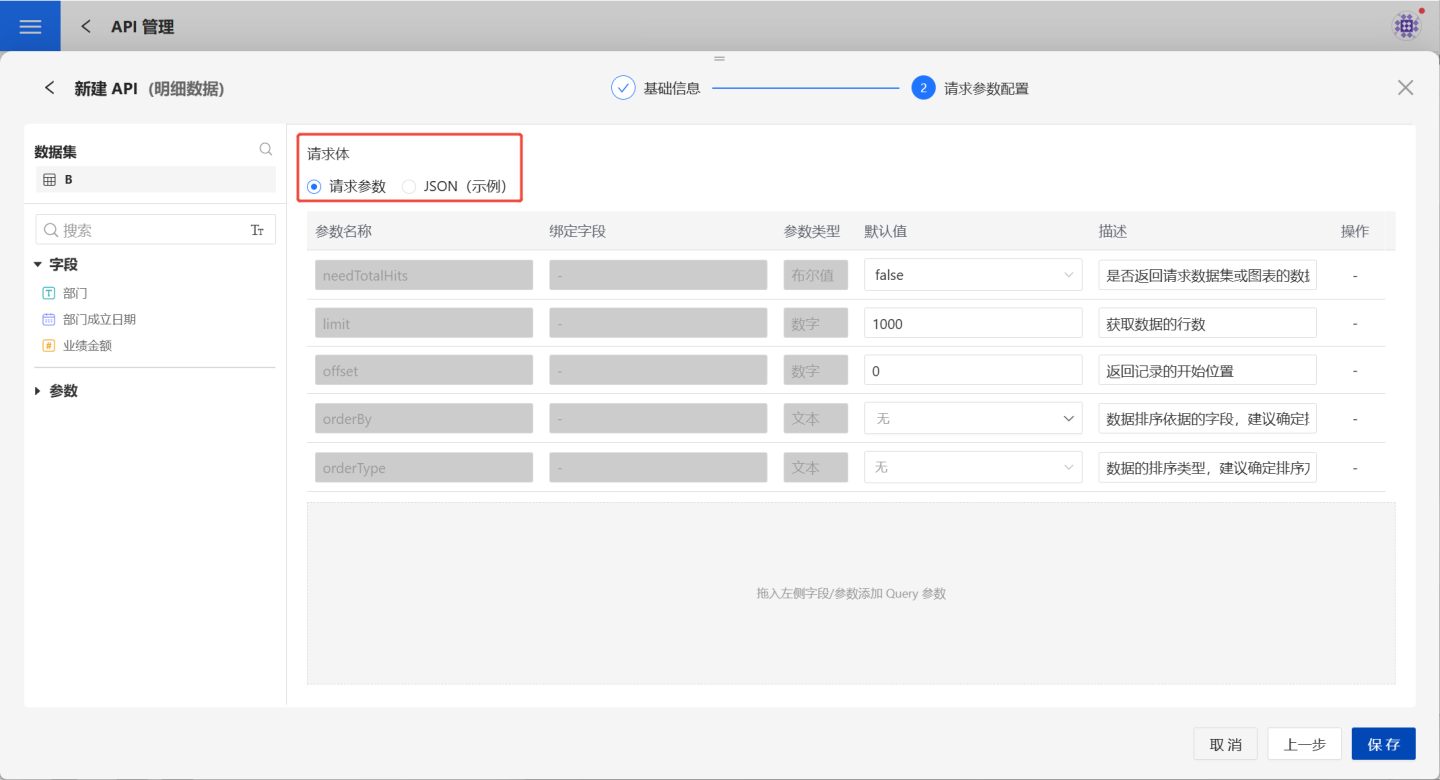Viewport: 1440px width, 780px height.
Task: Select the dataset B table icon
Action: pos(49,180)
